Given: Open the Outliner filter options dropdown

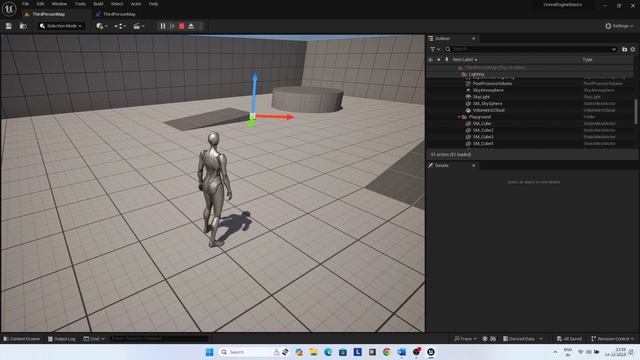Looking at the screenshot, I should pyautogui.click(x=435, y=49).
